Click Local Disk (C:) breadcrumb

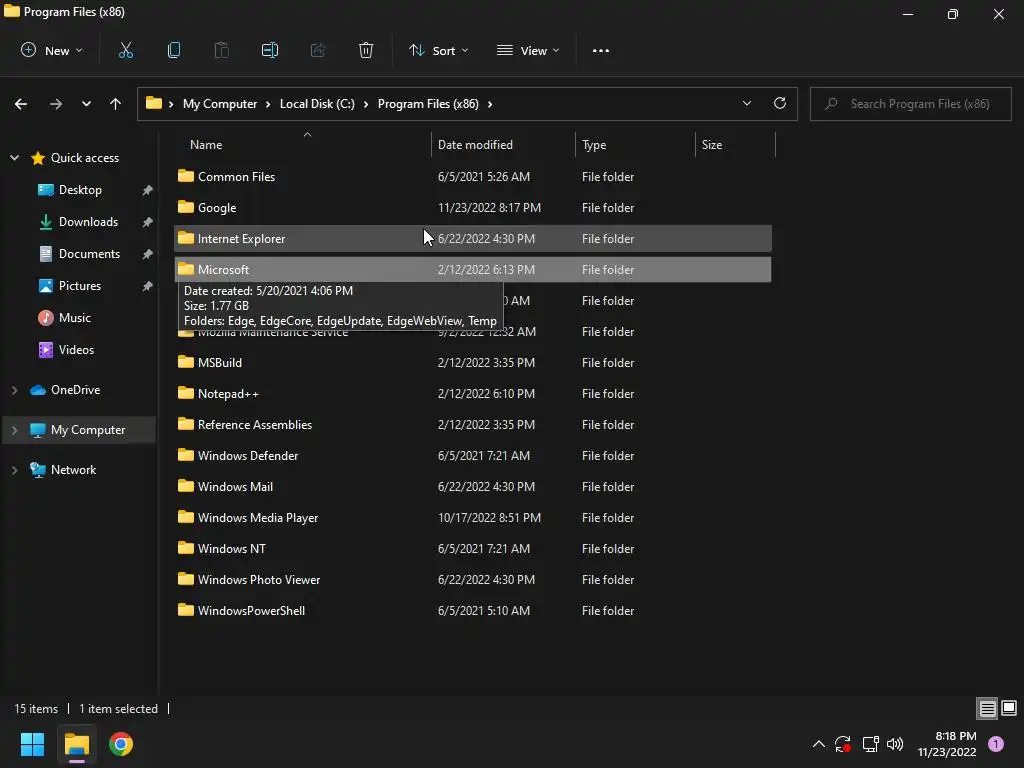click(x=317, y=104)
